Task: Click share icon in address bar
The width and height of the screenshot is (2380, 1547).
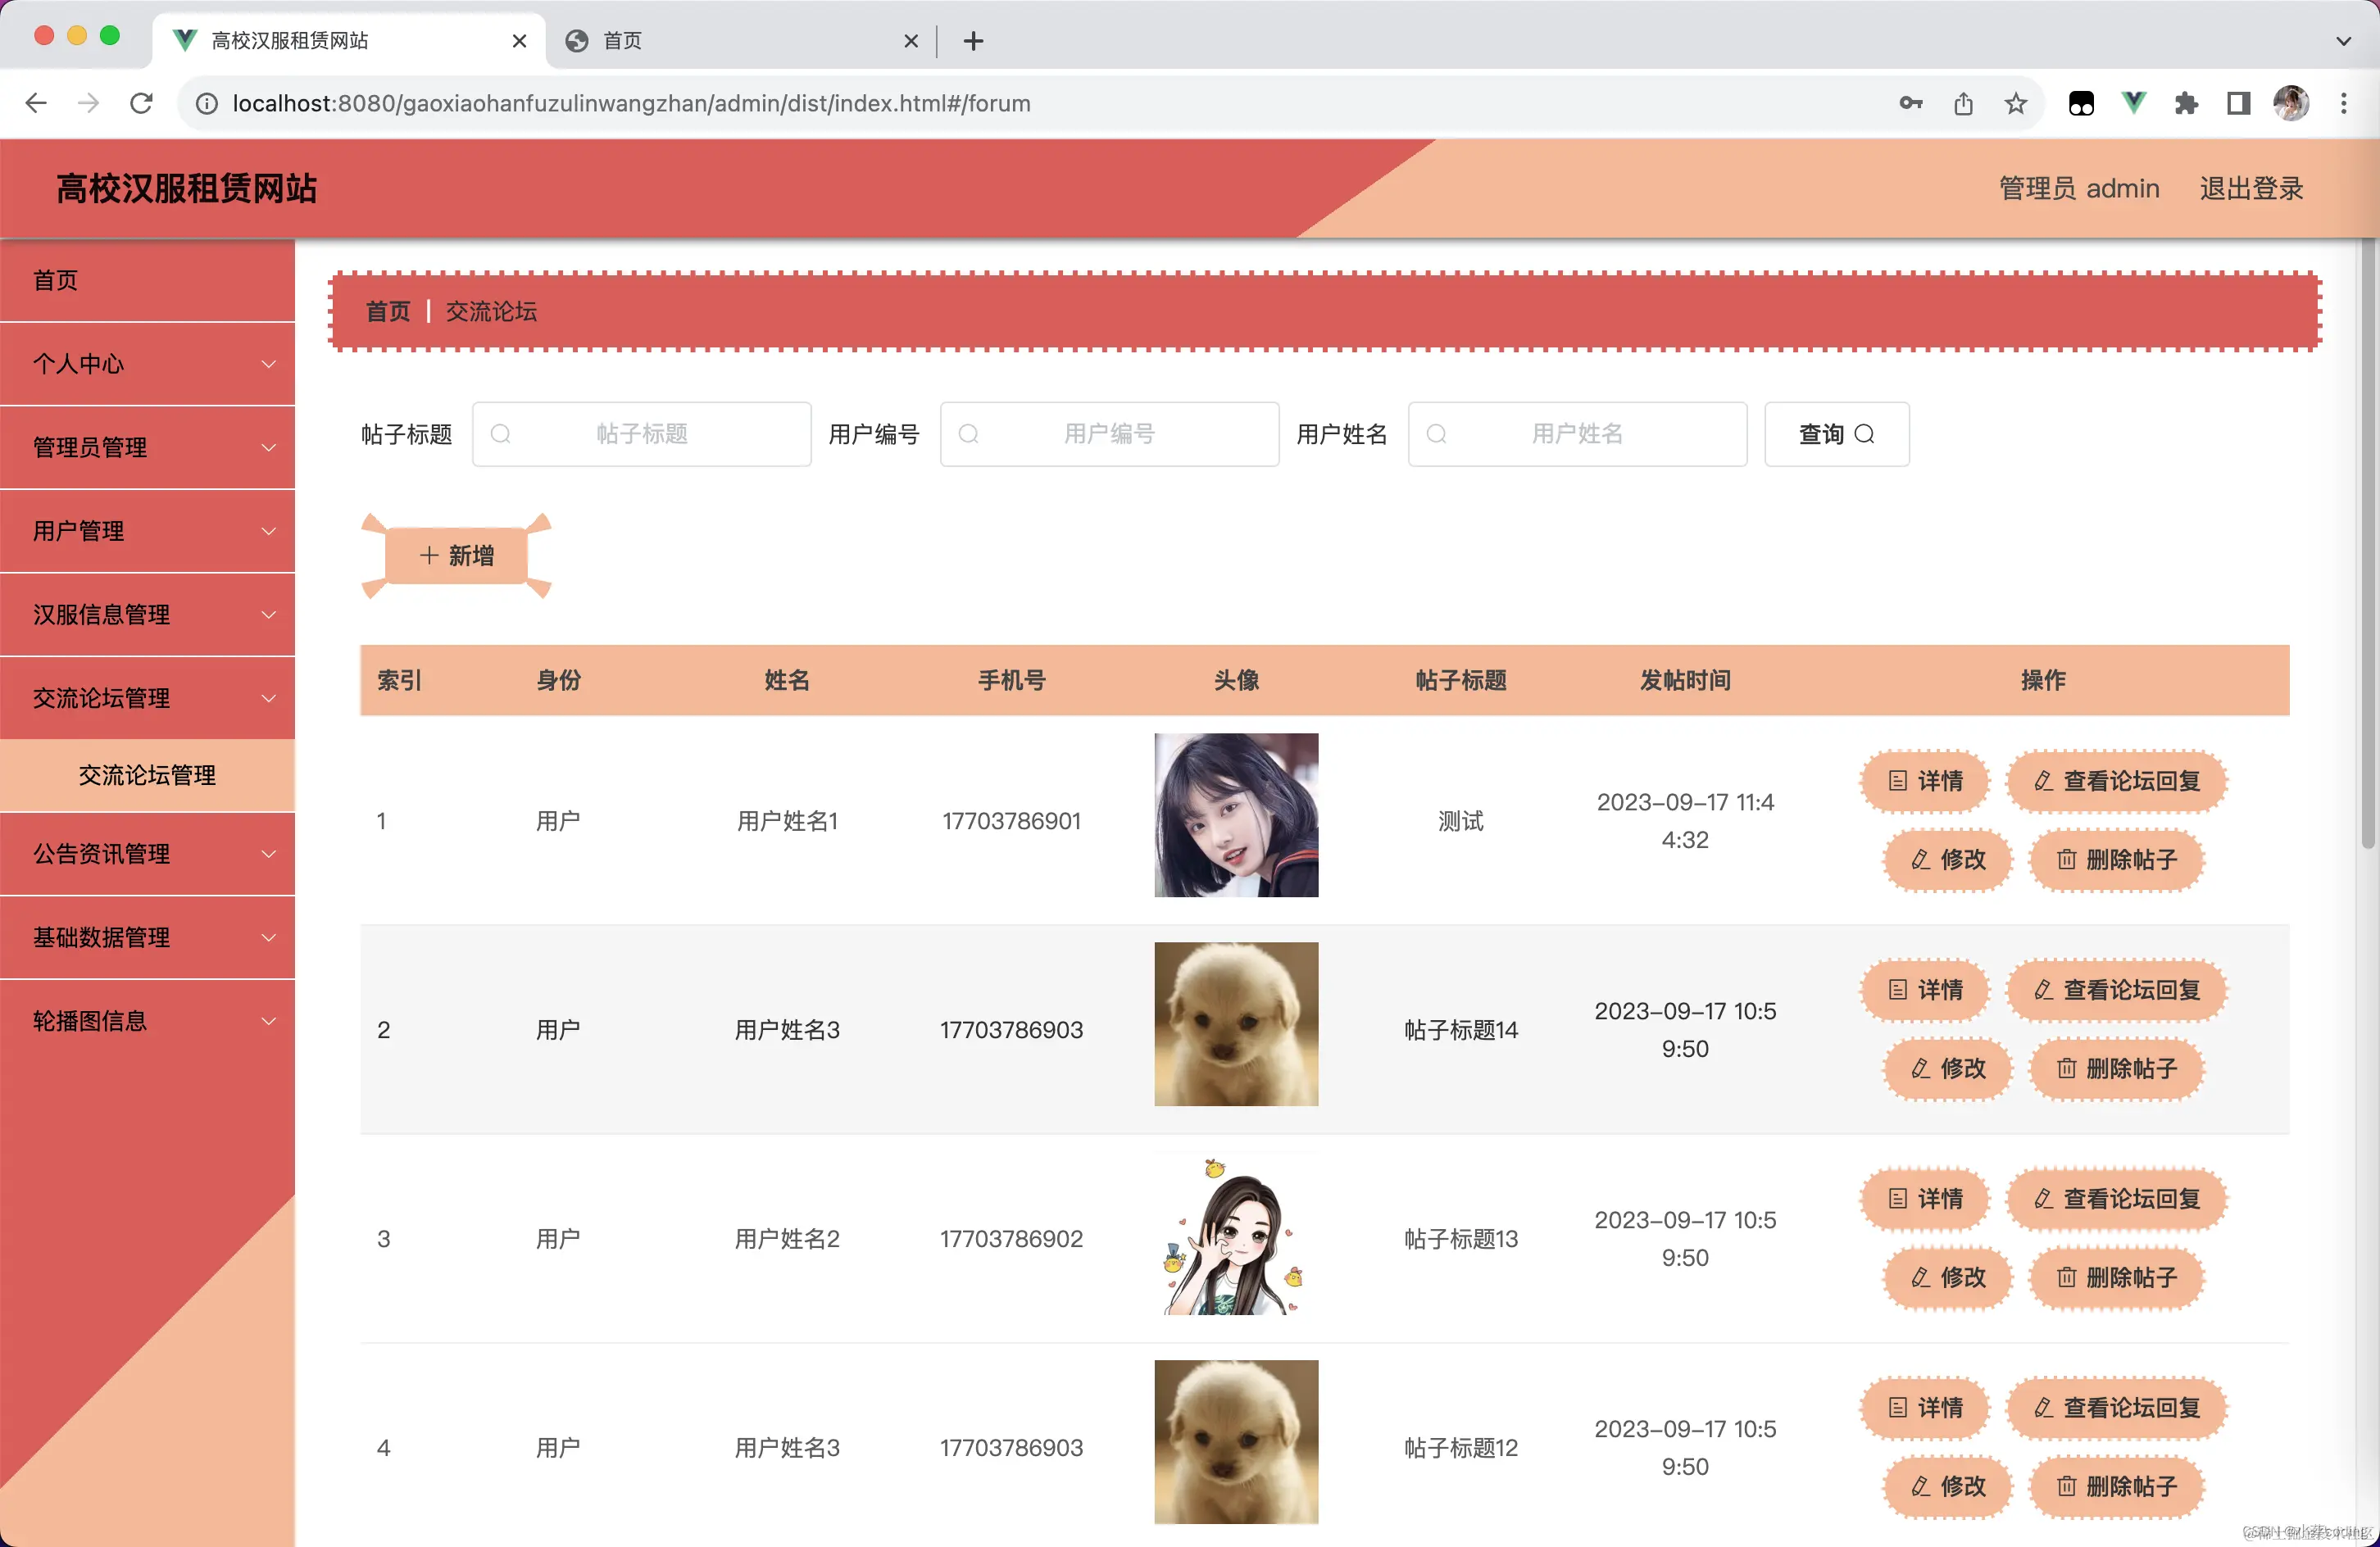Action: point(1963,103)
